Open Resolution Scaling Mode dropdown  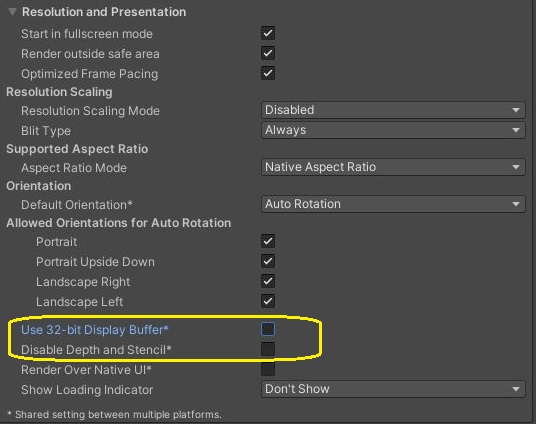393,110
